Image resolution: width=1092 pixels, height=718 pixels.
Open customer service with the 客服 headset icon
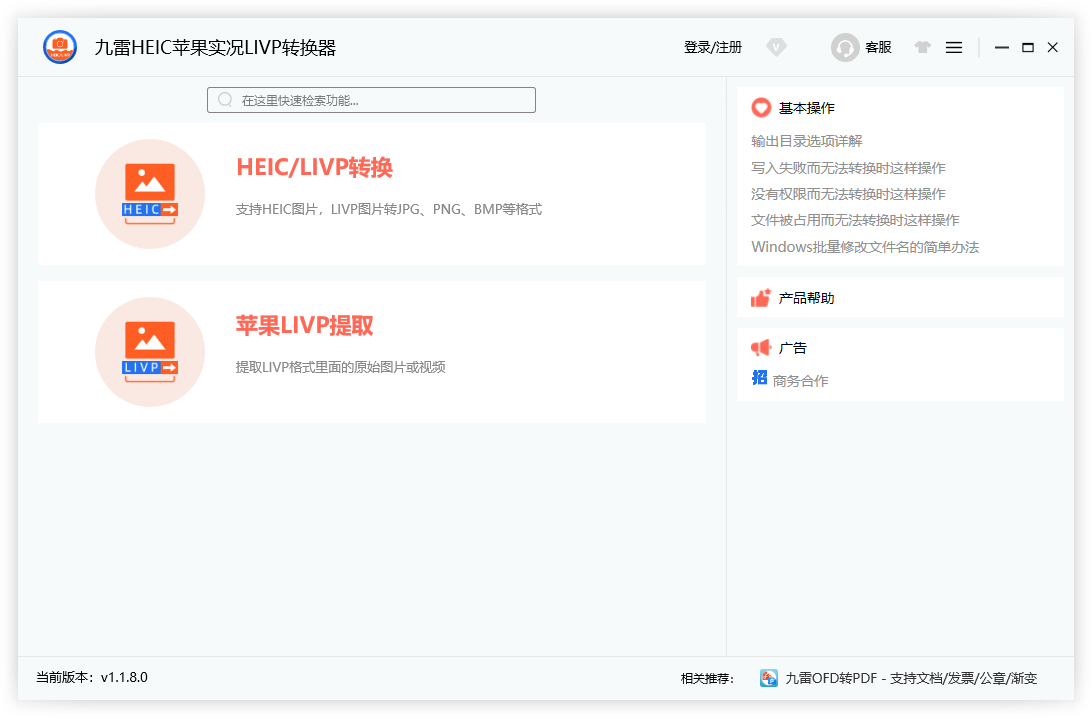(845, 47)
